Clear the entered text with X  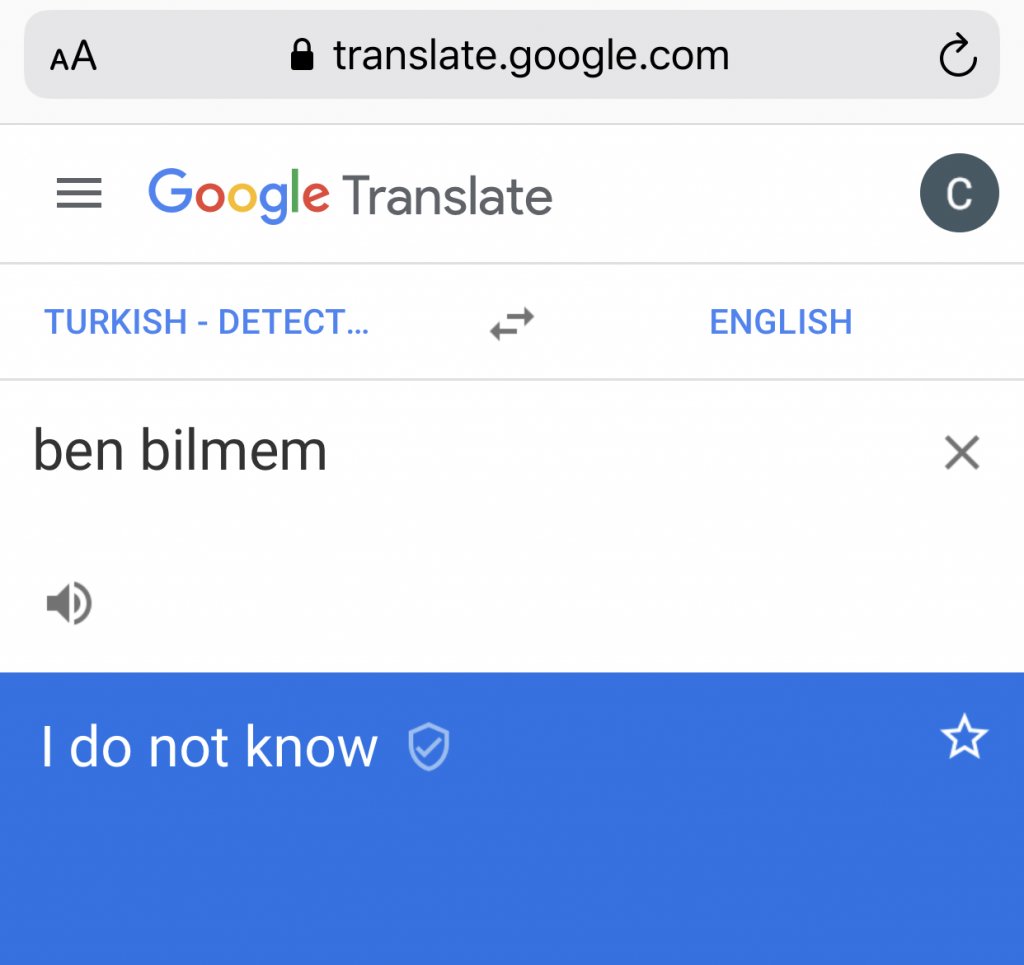coord(961,454)
